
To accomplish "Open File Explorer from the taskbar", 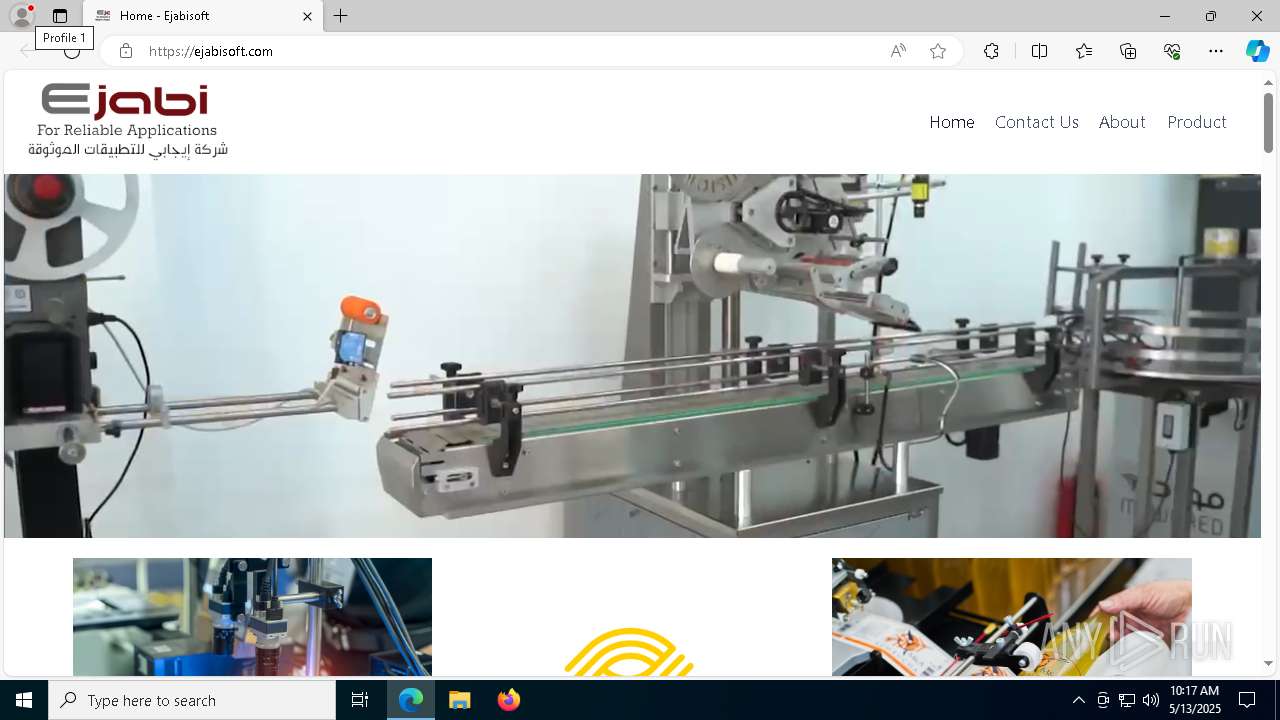I will [x=460, y=700].
